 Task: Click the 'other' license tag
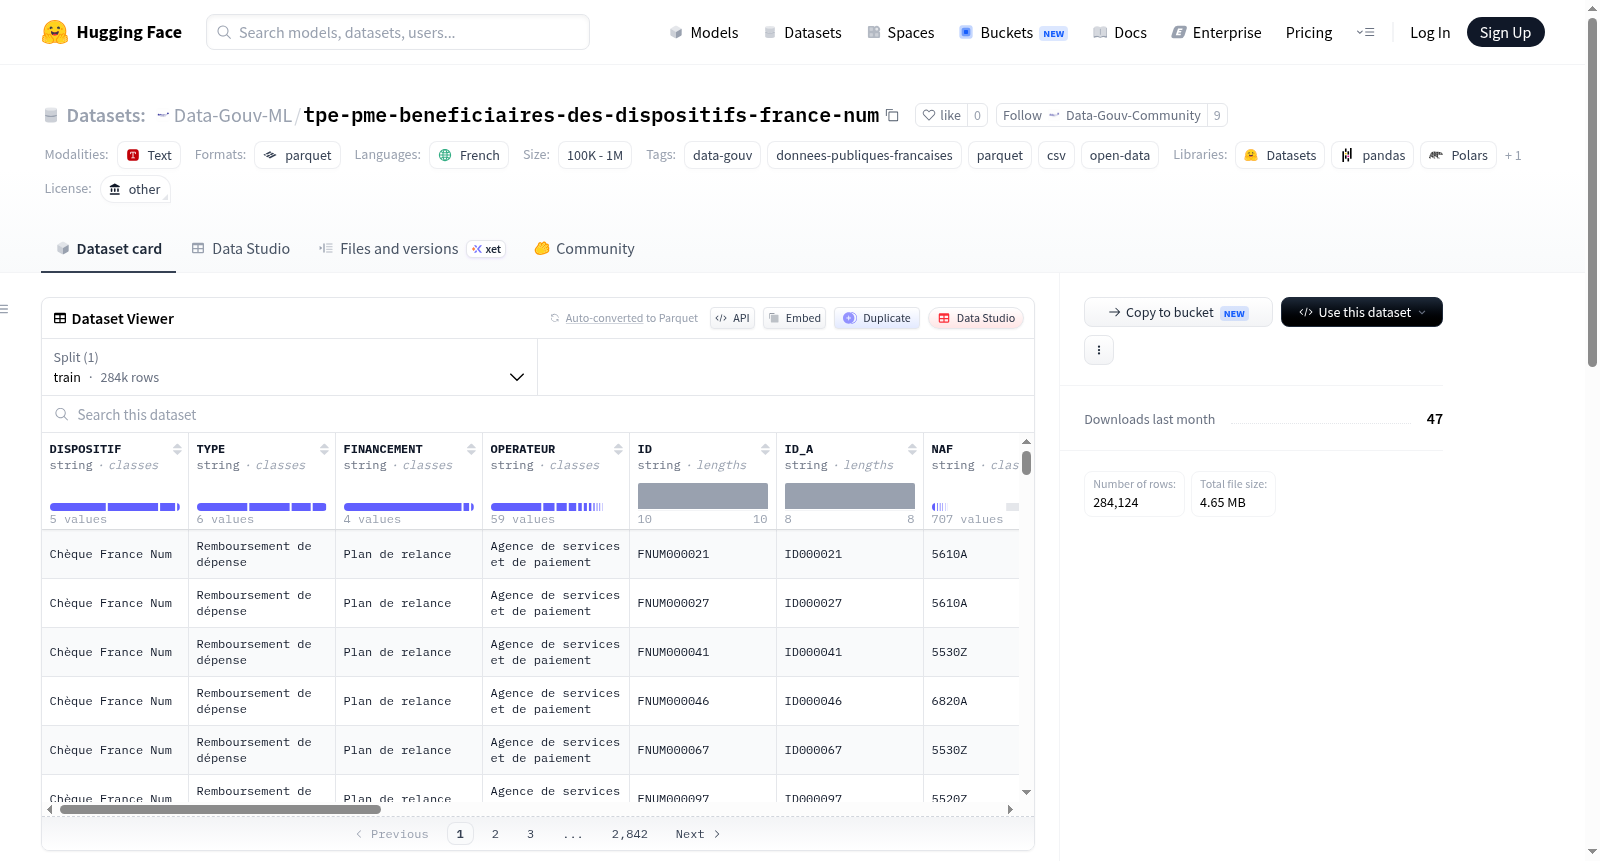(x=135, y=189)
